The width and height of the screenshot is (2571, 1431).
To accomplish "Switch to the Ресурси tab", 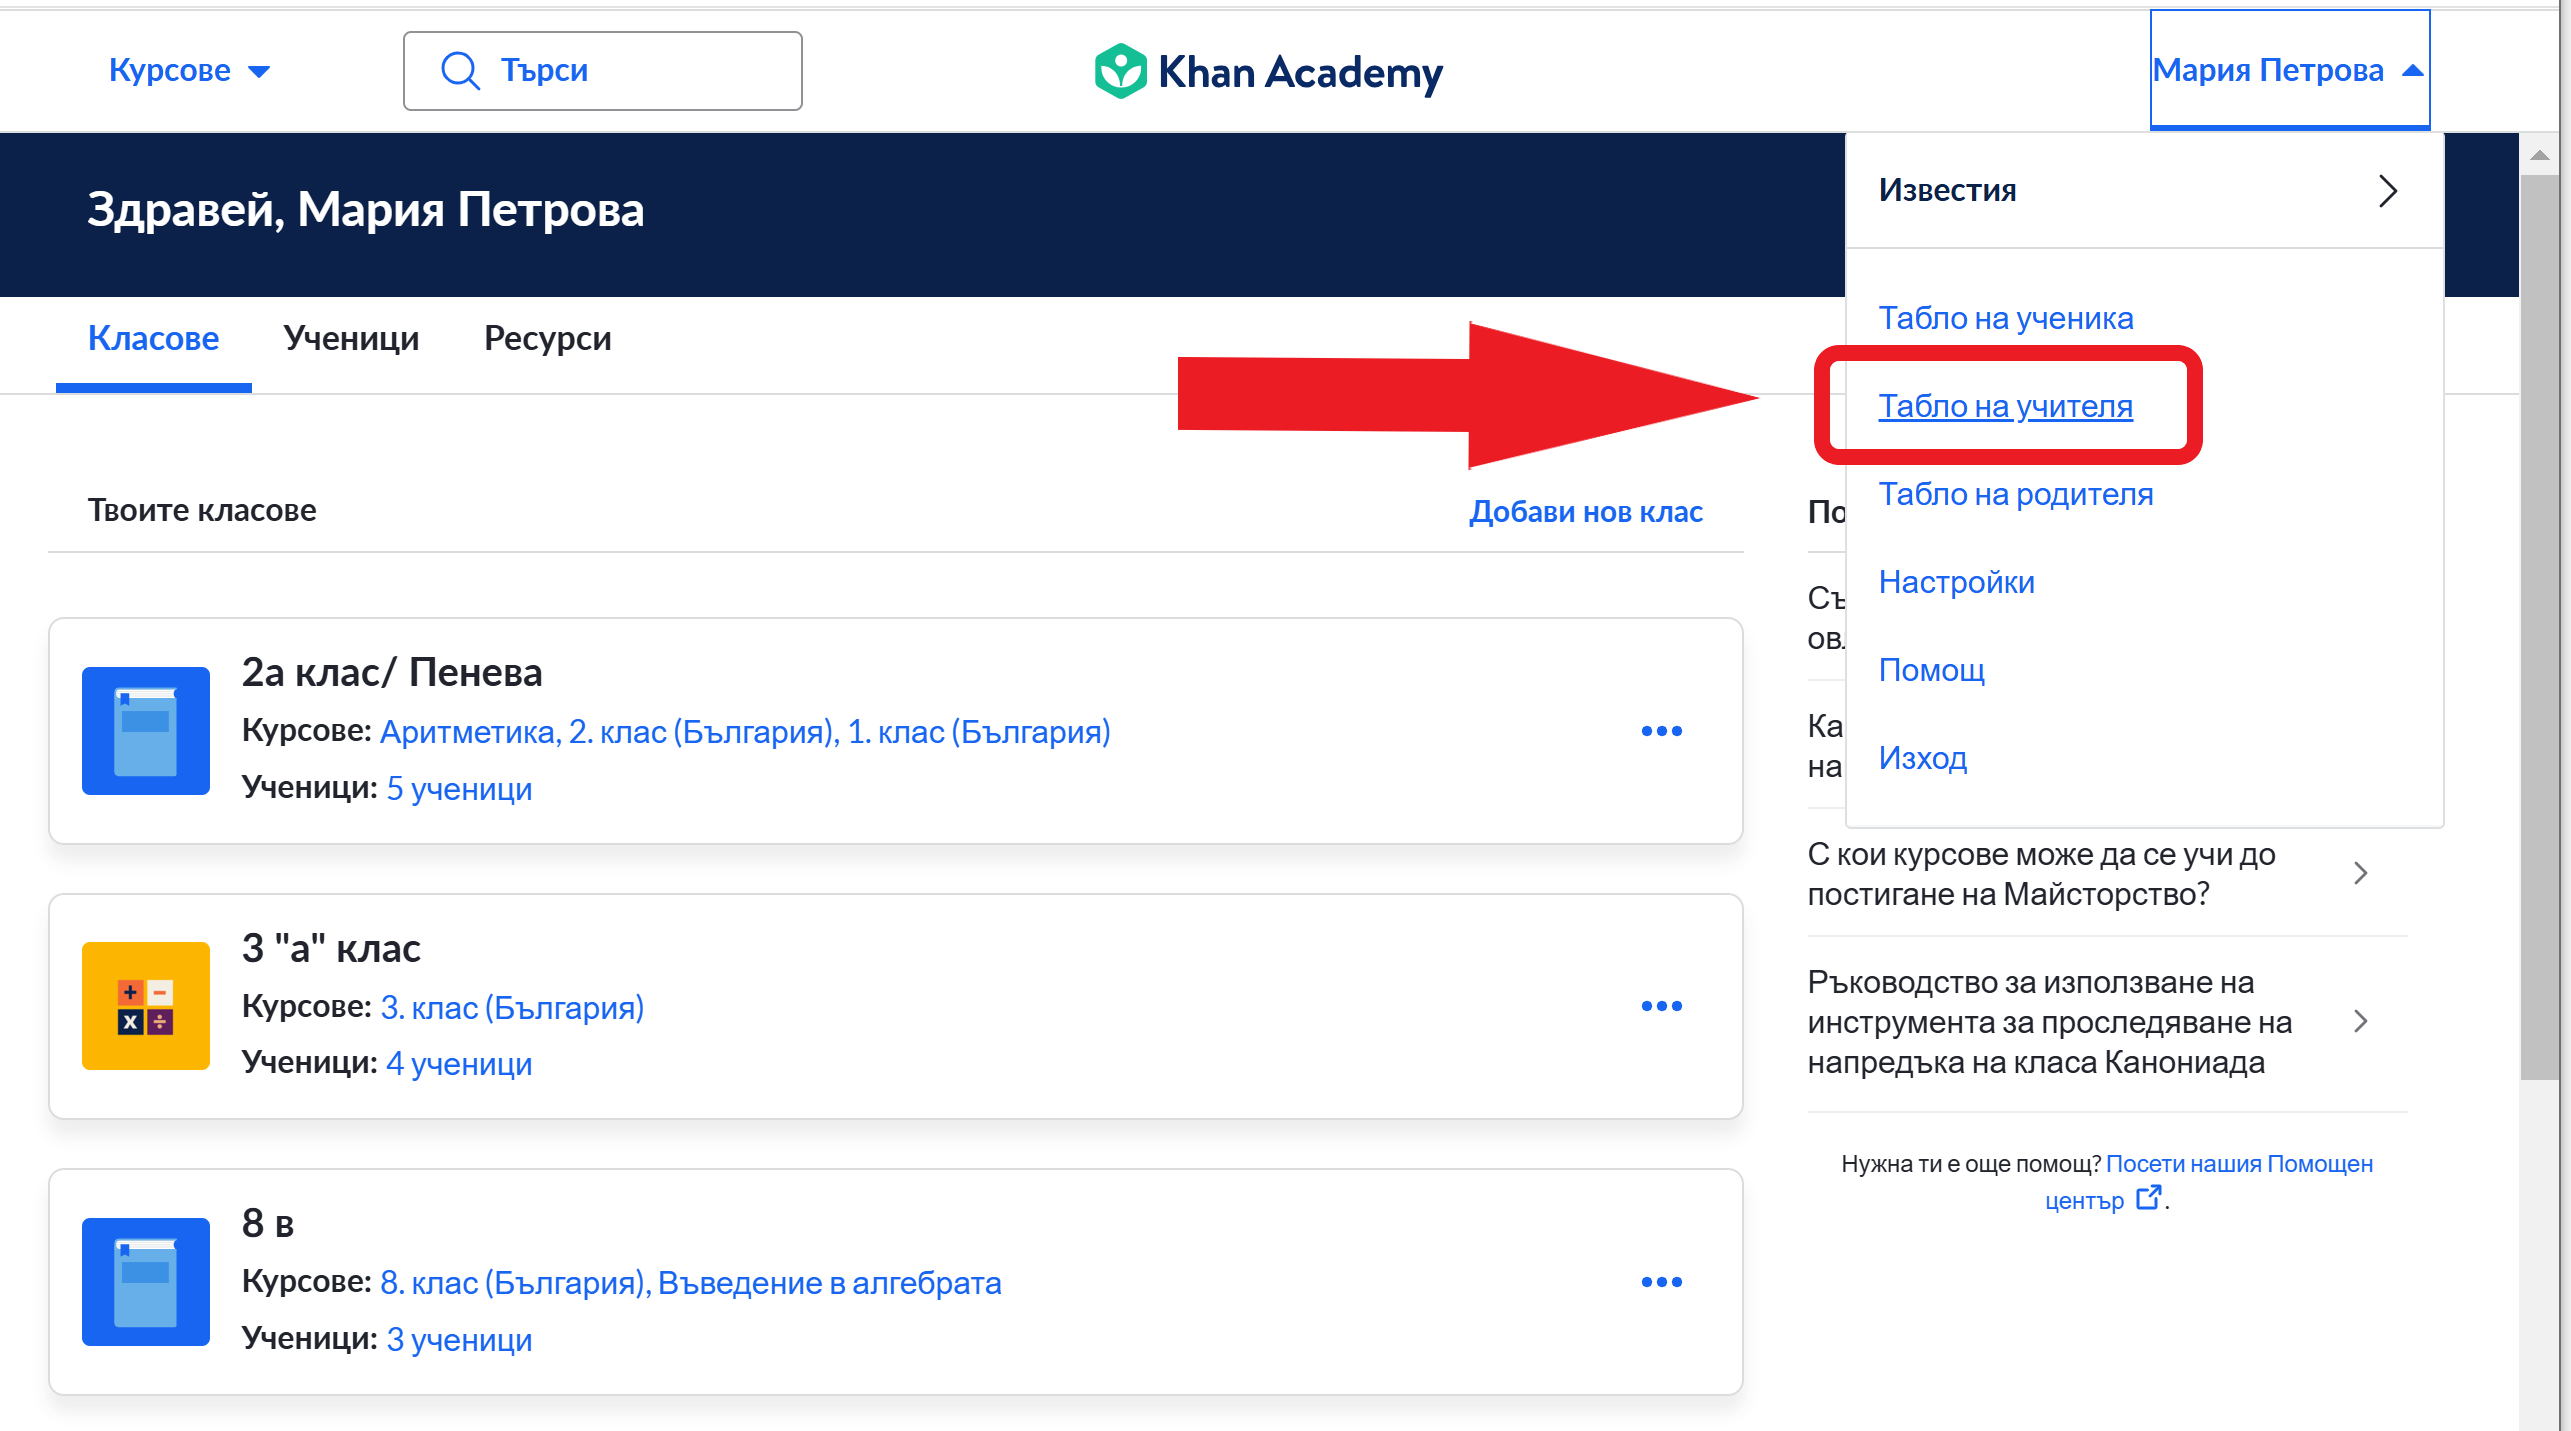I will 548,338.
